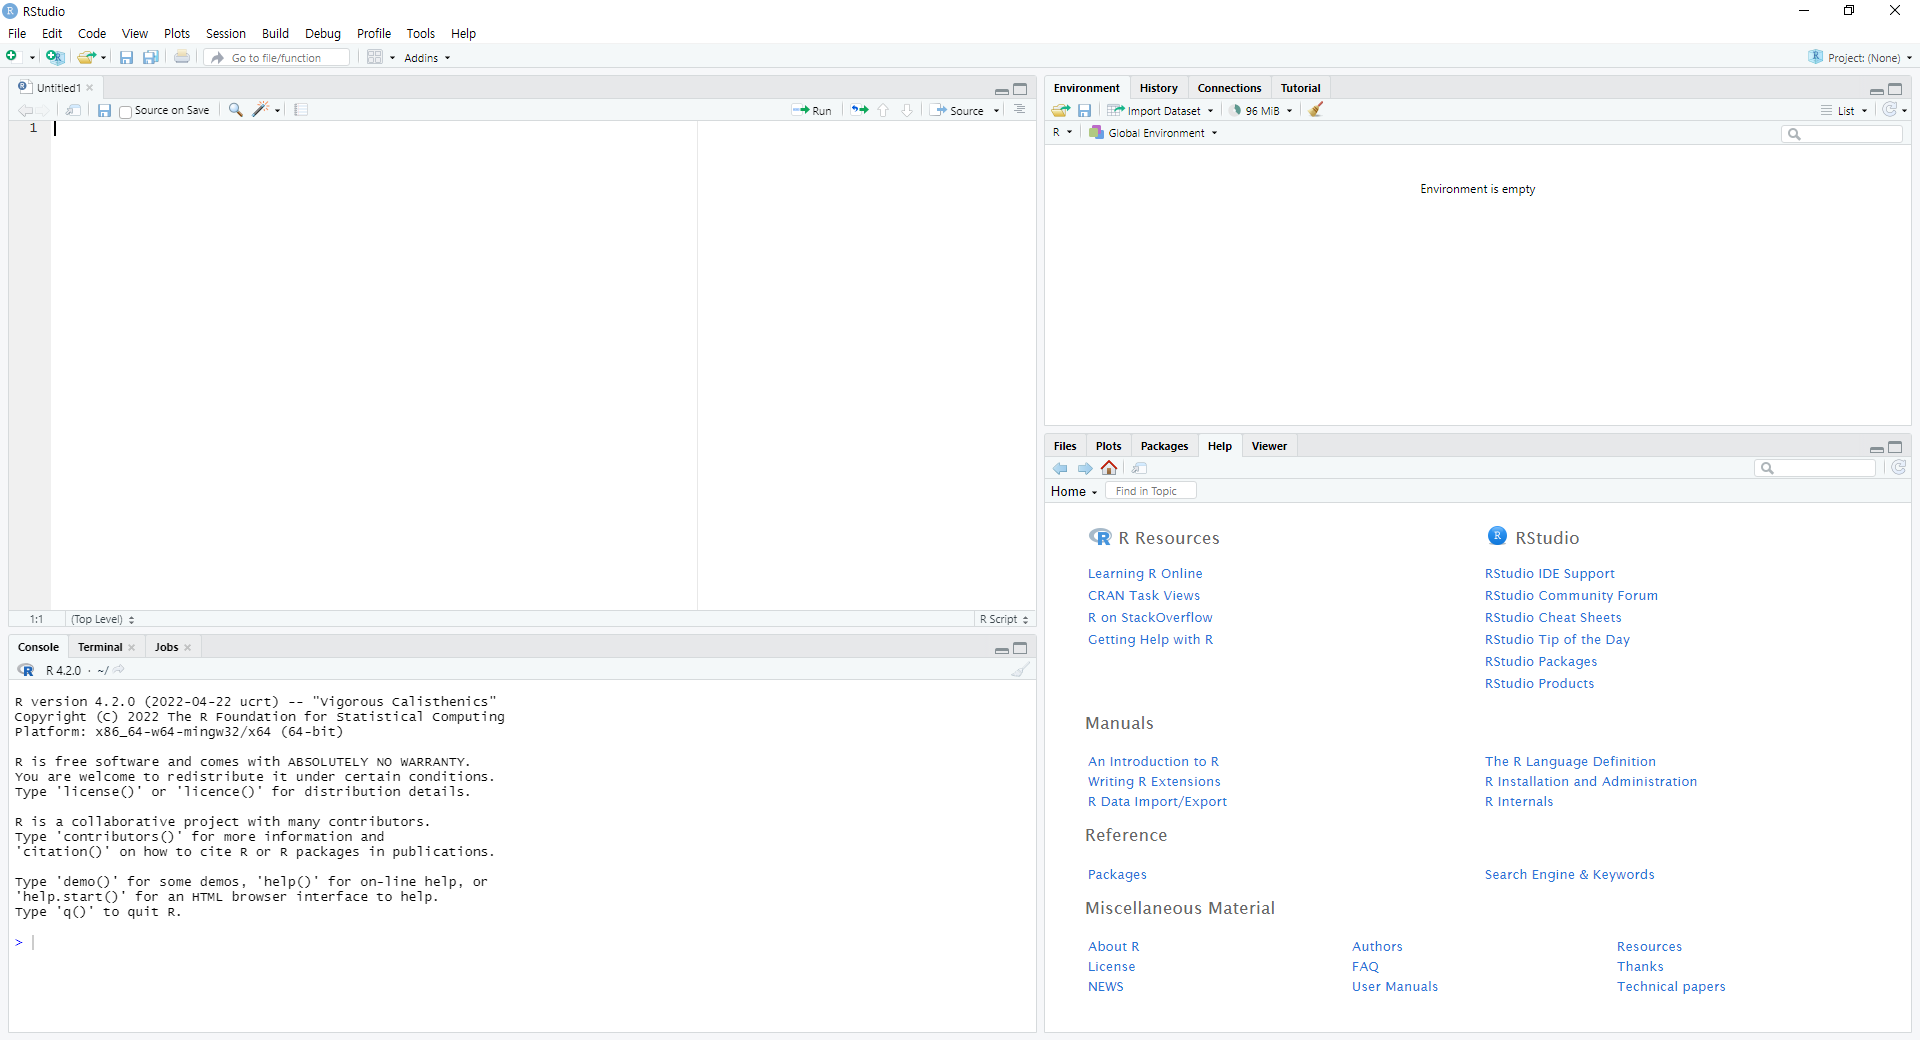Open the RStudio Cheat Sheets link
This screenshot has width=1920, height=1040.
[x=1553, y=617]
